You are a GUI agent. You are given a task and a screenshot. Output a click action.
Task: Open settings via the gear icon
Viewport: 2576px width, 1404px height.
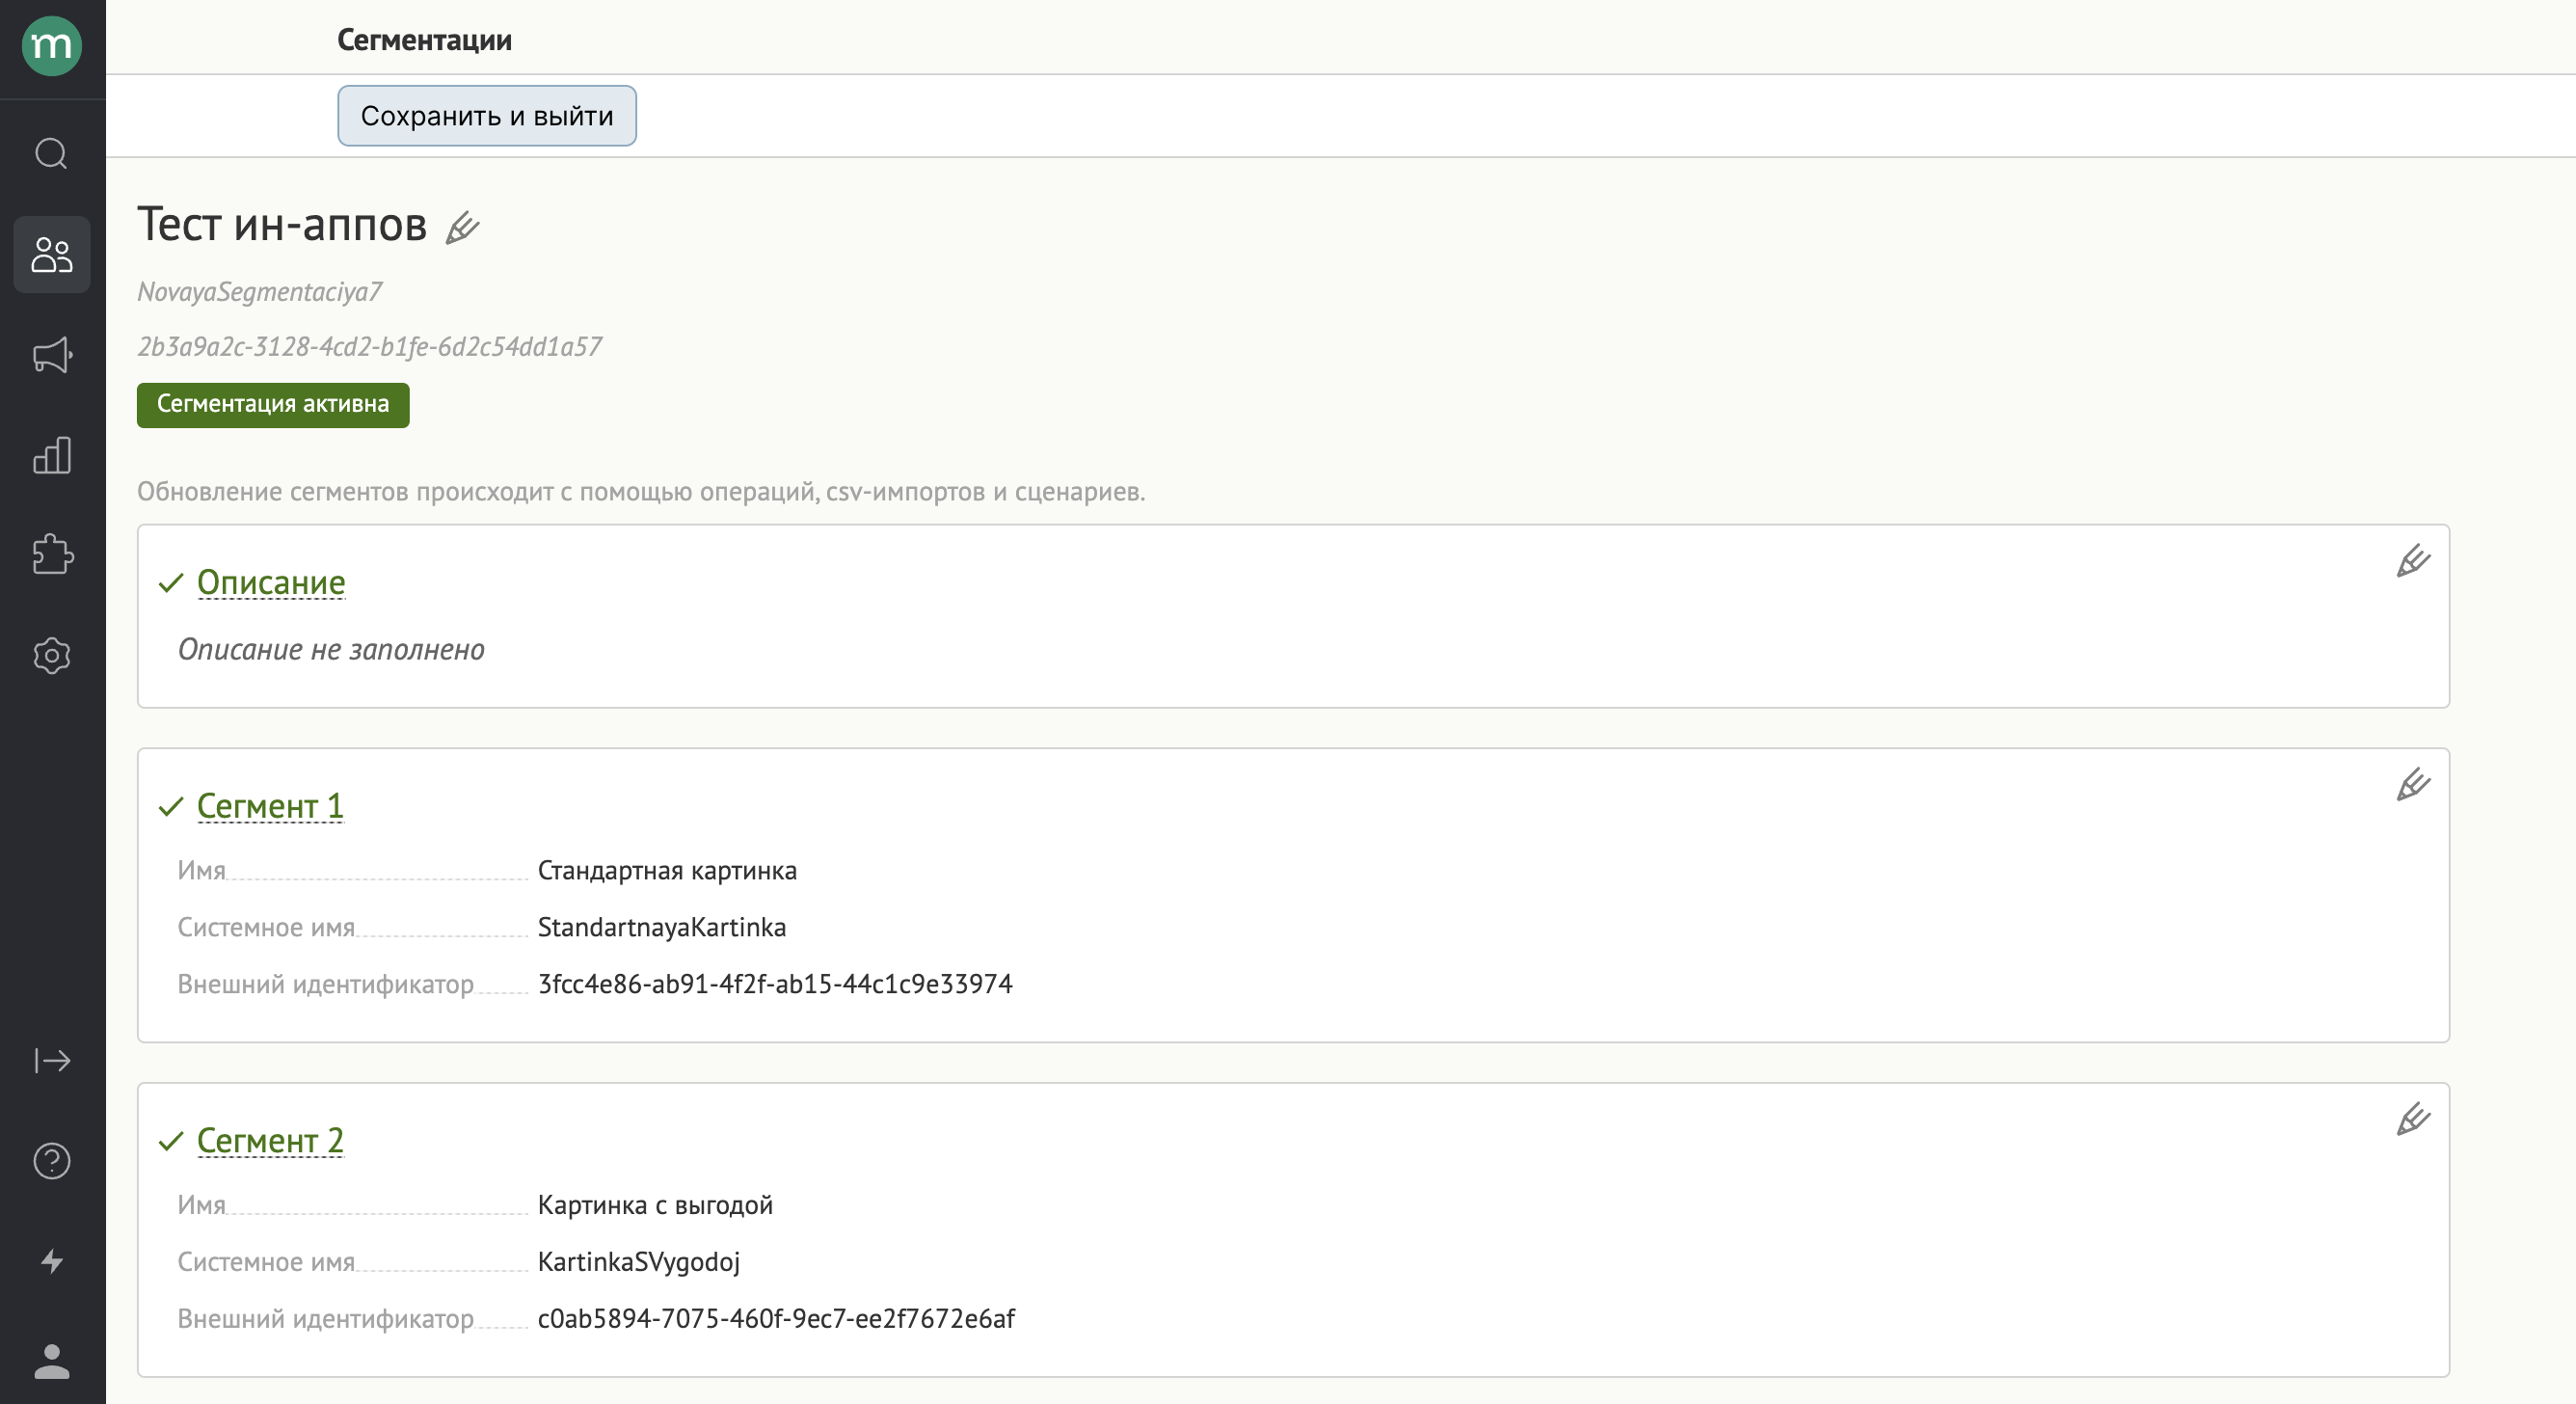(x=52, y=655)
